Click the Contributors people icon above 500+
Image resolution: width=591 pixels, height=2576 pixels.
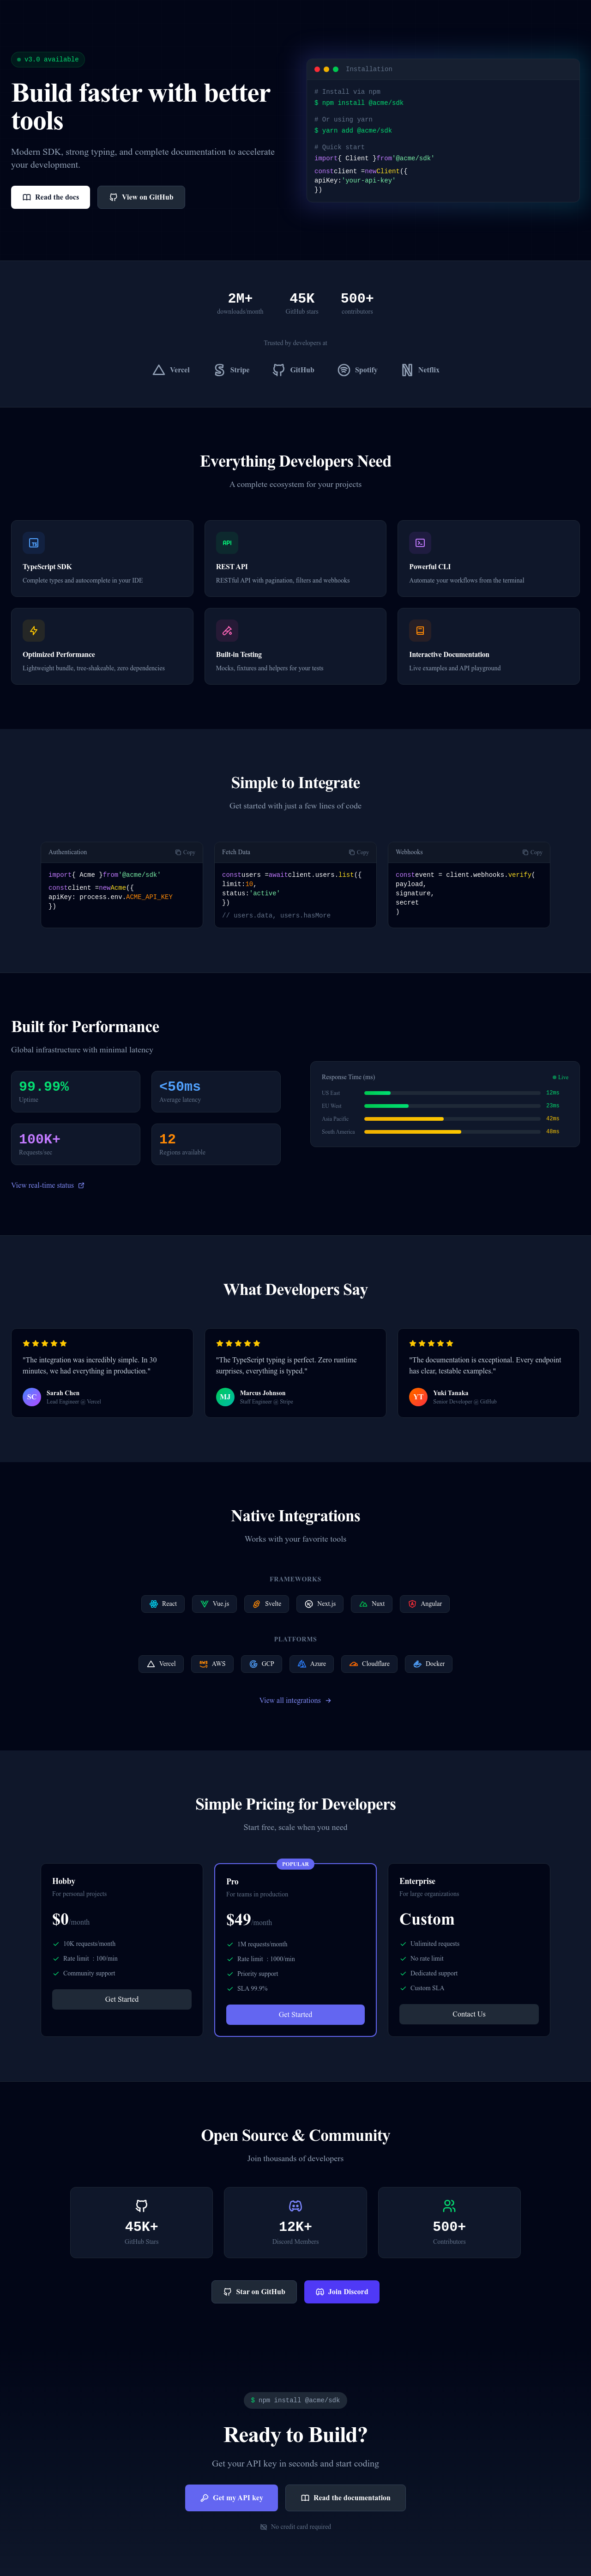click(449, 2205)
